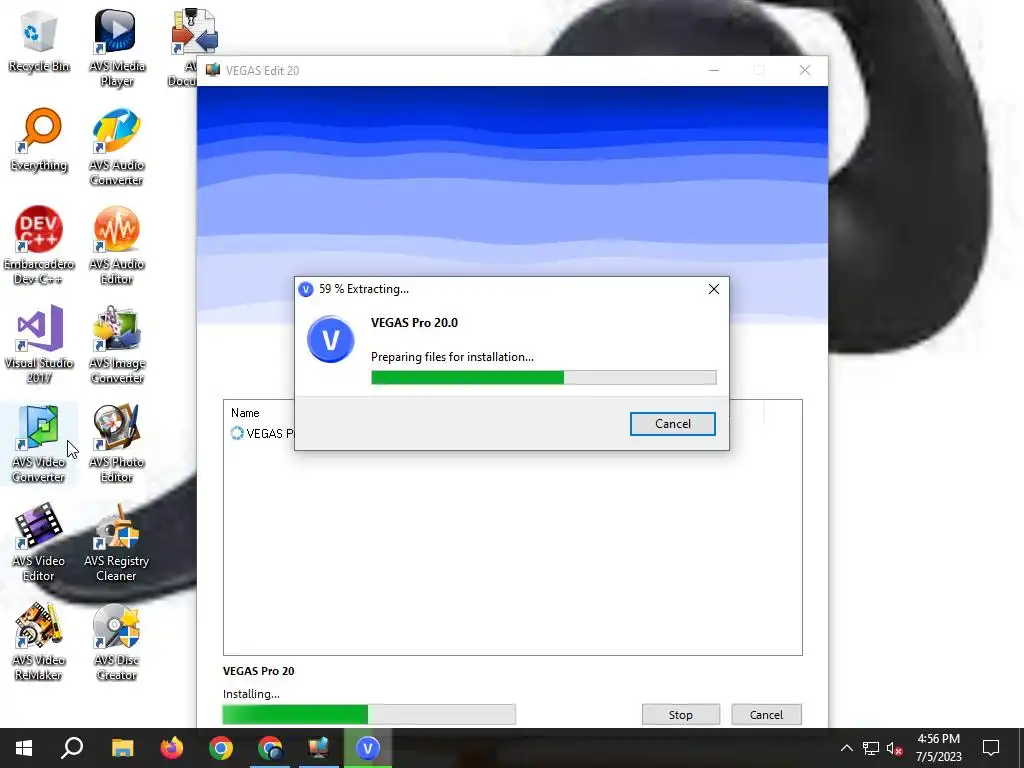This screenshot has height=768, width=1024.
Task: Select the Visual Studio 2017 desktop icon
Action: pyautogui.click(x=39, y=344)
